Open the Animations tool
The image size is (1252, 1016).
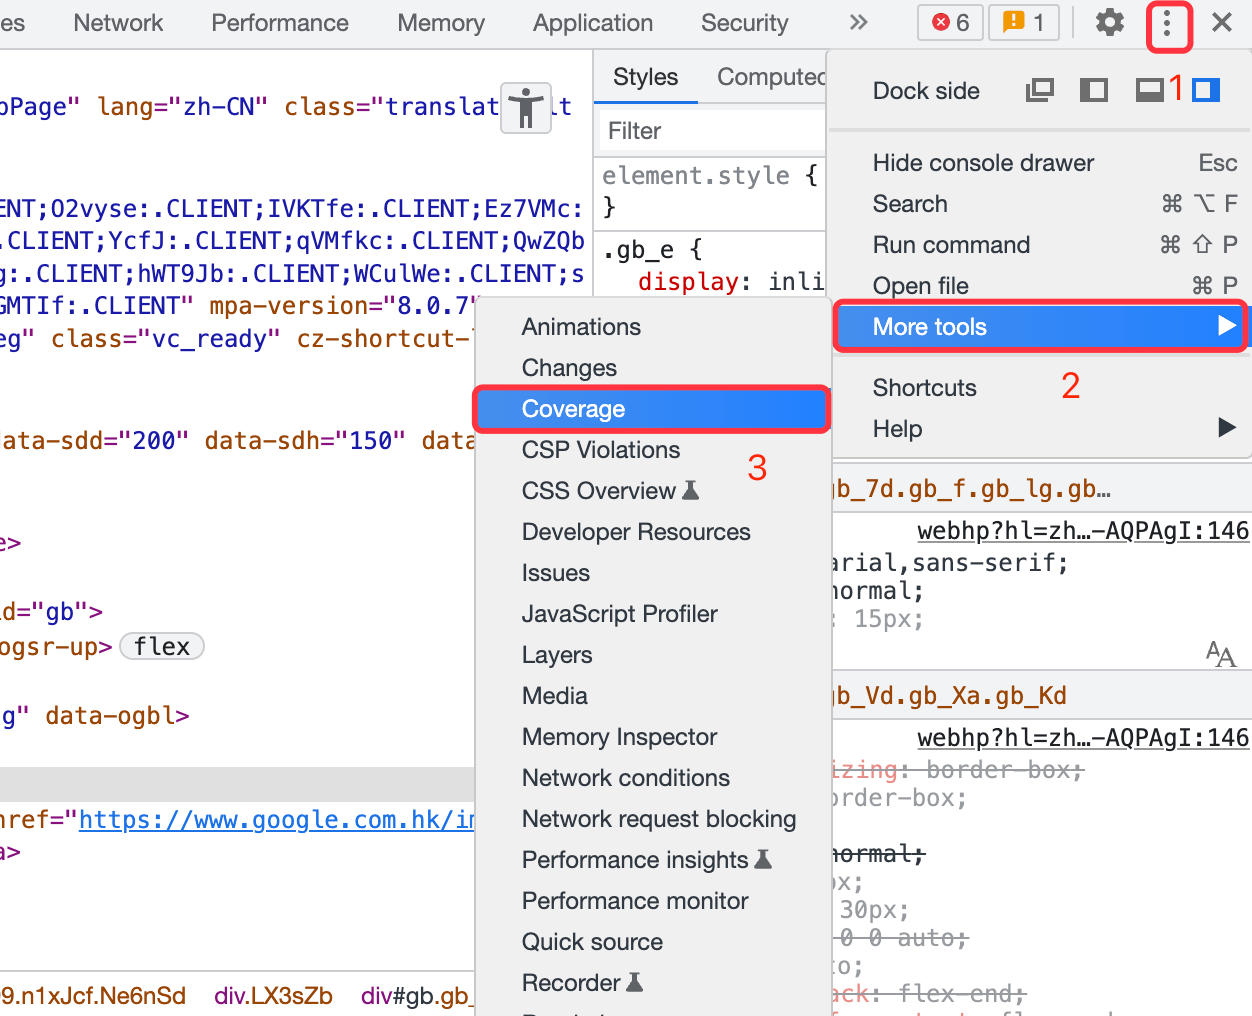[x=654, y=327]
